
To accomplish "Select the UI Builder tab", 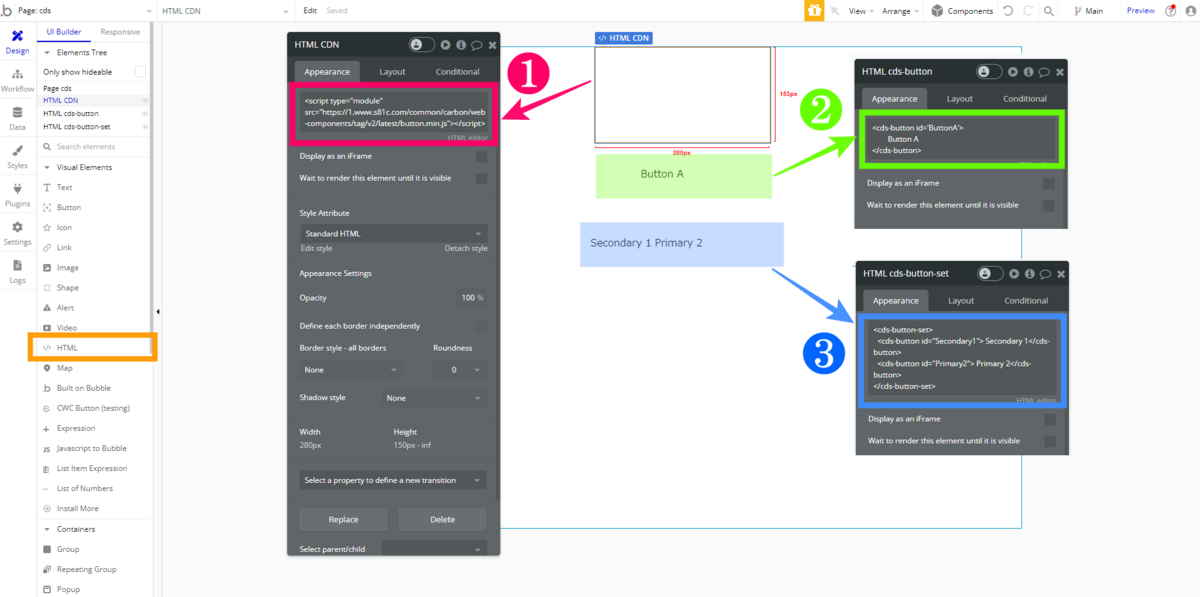I will pos(64,32).
